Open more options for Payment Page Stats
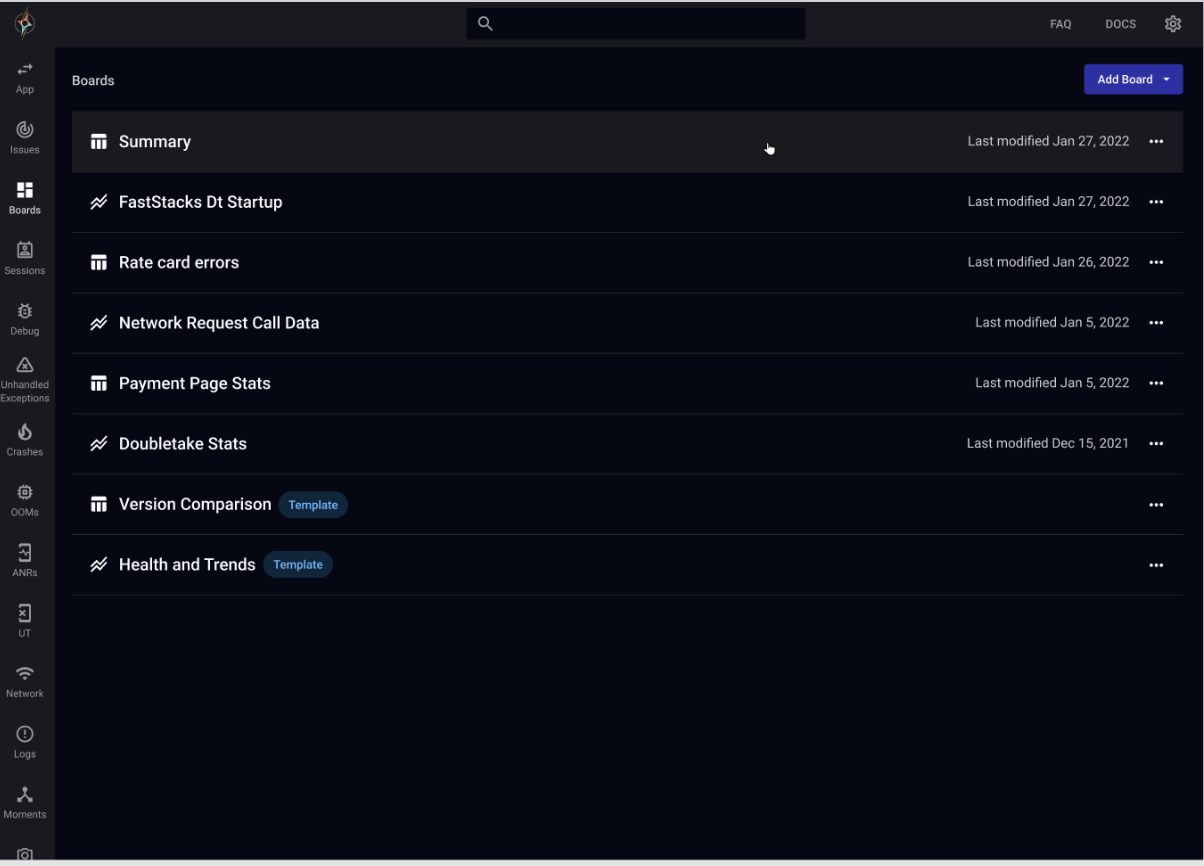Screen dimensions: 1204x866 (1156, 384)
